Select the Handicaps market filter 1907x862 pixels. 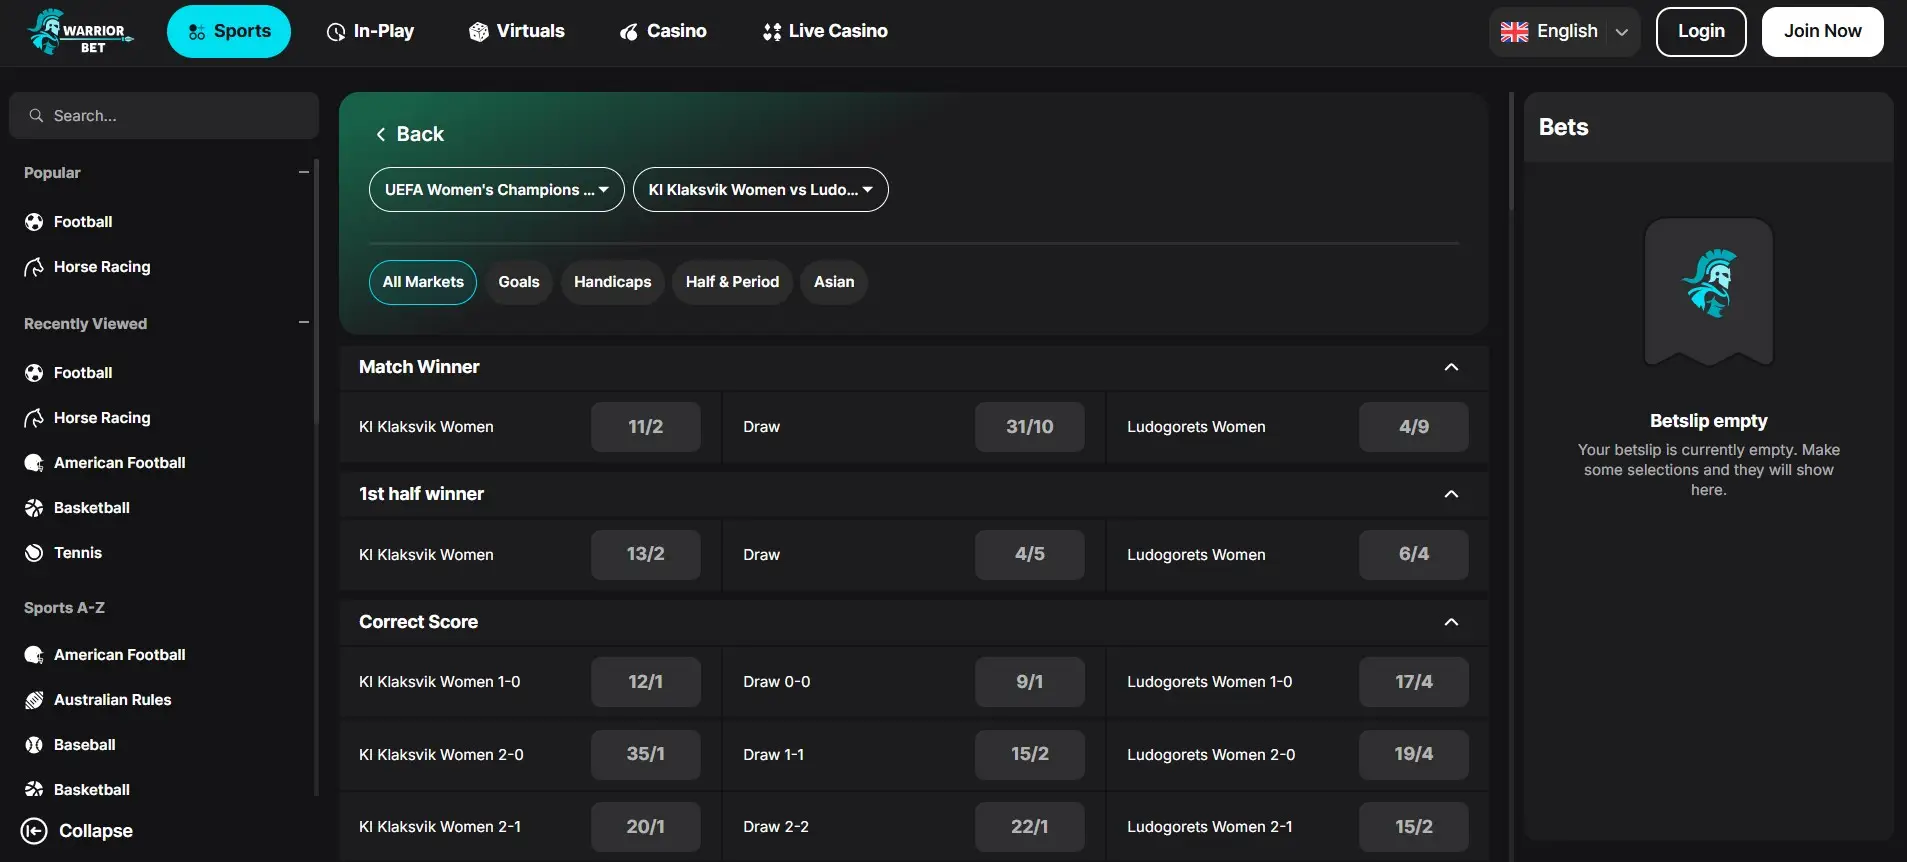613,282
